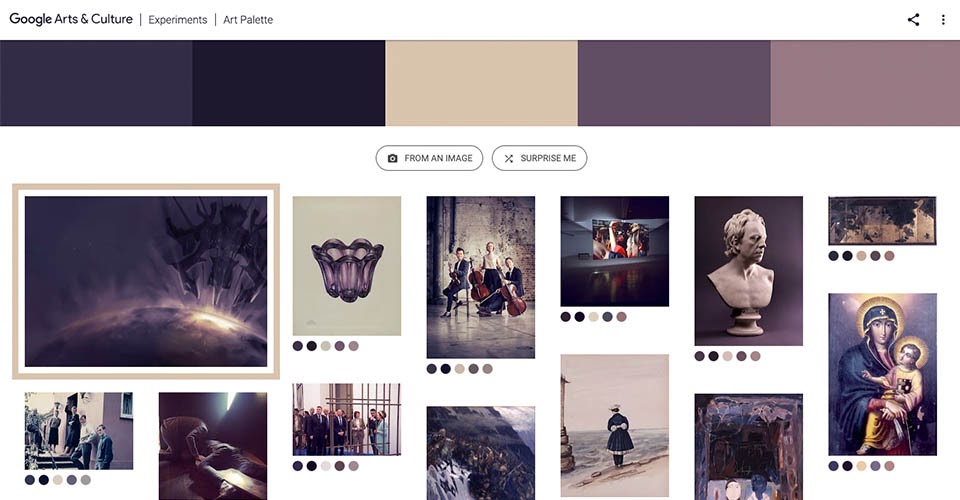Click first dark dot under marble bust
The width and height of the screenshot is (960, 500).
(x=700, y=356)
